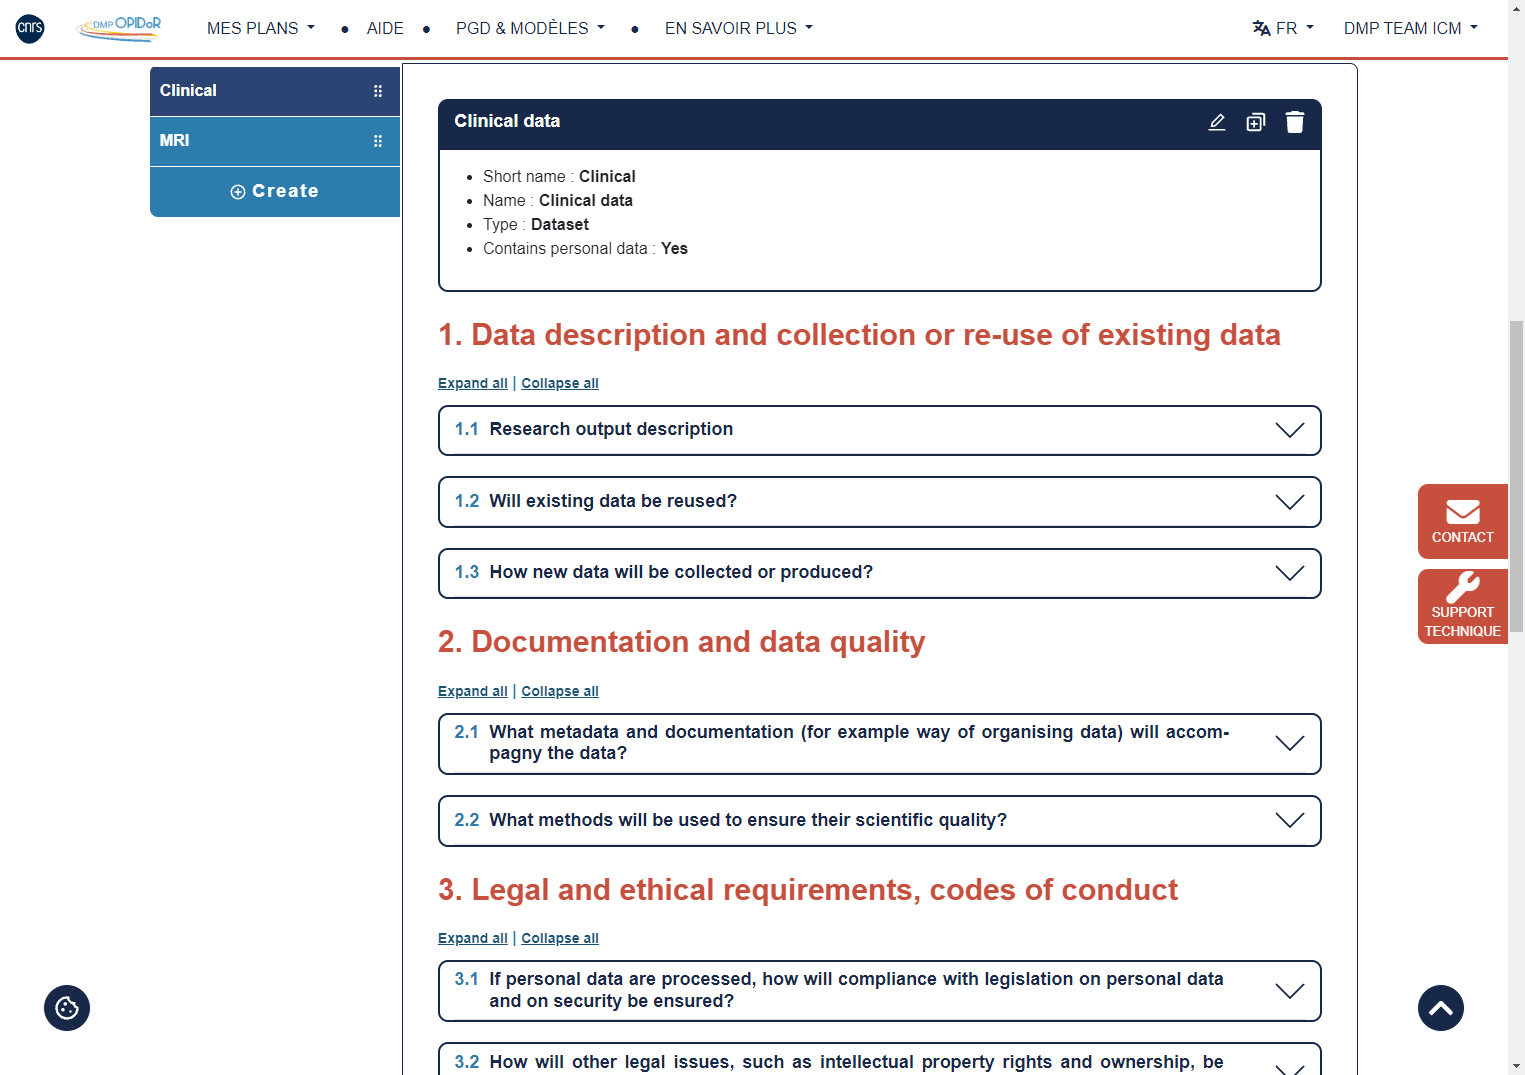Click Create to add a research output
Image resolution: width=1525 pixels, height=1075 pixels.
tap(275, 191)
